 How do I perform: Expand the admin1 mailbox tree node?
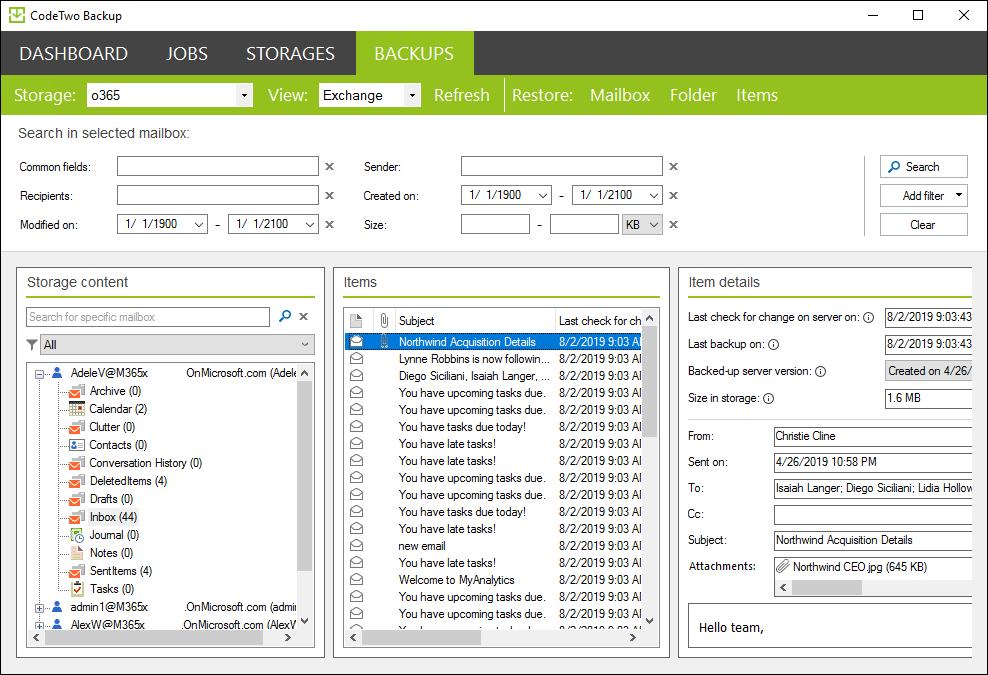coord(39,608)
